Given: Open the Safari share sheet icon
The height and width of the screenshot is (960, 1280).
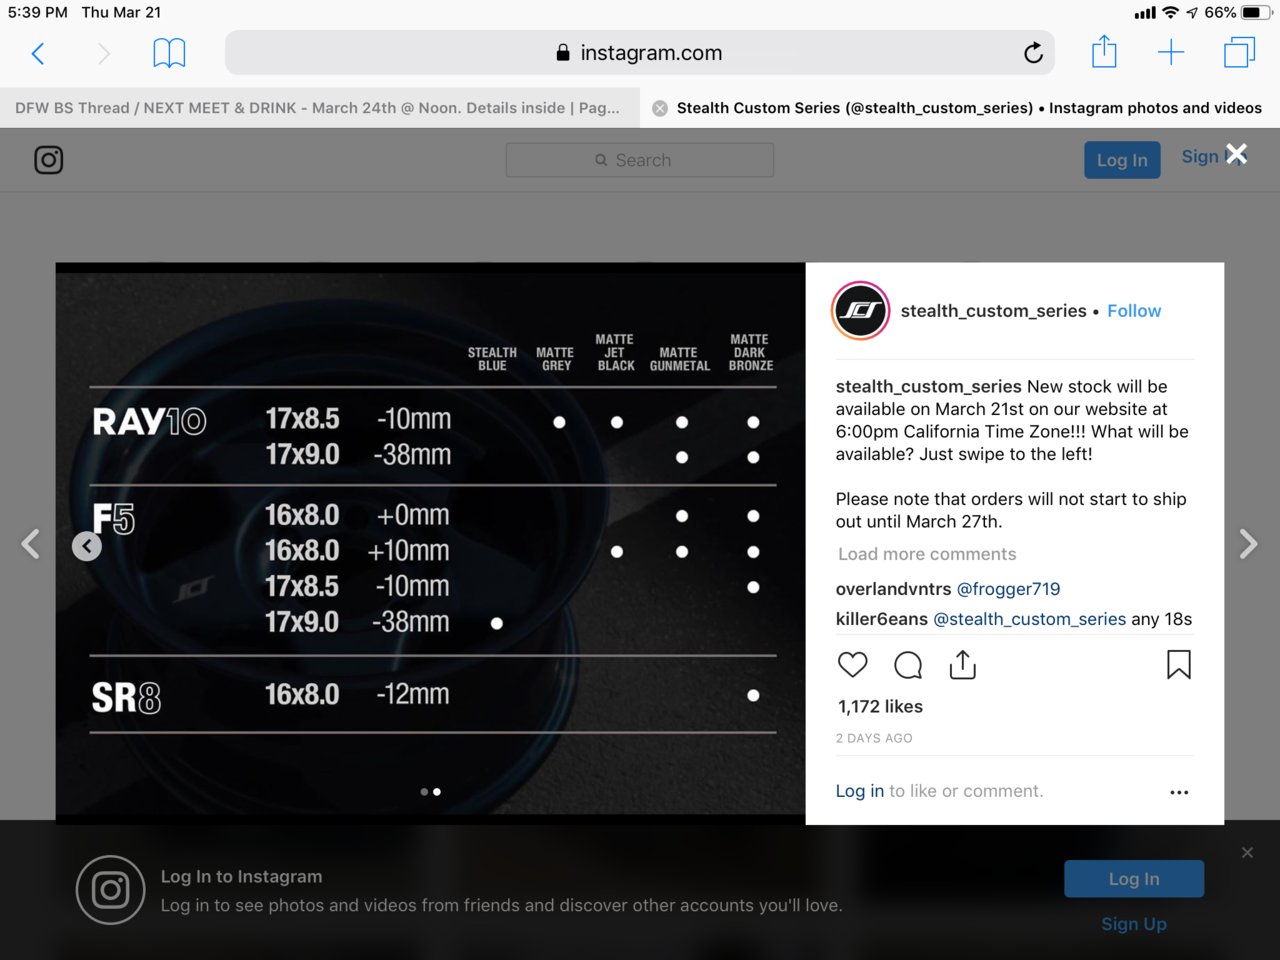Looking at the screenshot, I should pyautogui.click(x=1104, y=51).
